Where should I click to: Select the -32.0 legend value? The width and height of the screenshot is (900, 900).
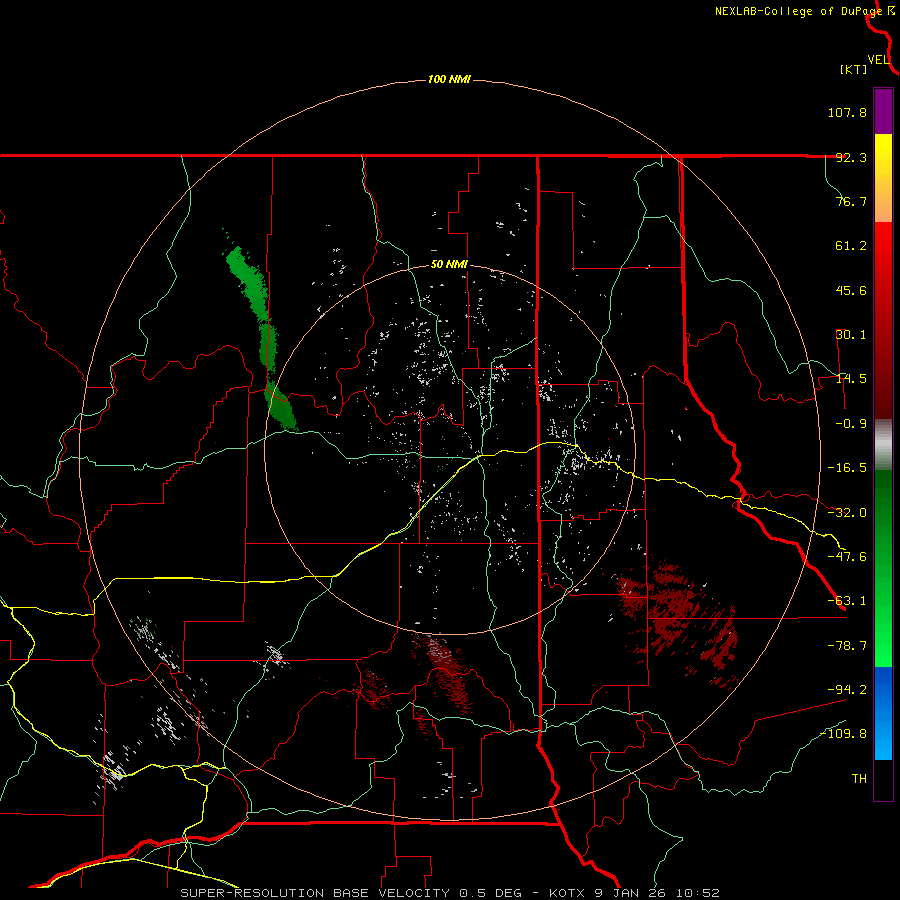(x=847, y=513)
